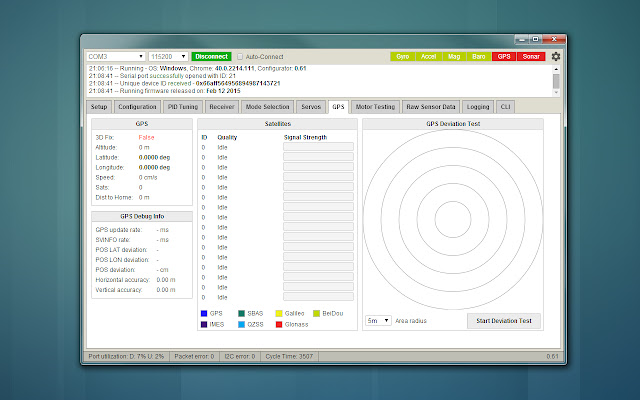Click the Start Deviation Test button
This screenshot has height=400, width=640.
coord(504,321)
